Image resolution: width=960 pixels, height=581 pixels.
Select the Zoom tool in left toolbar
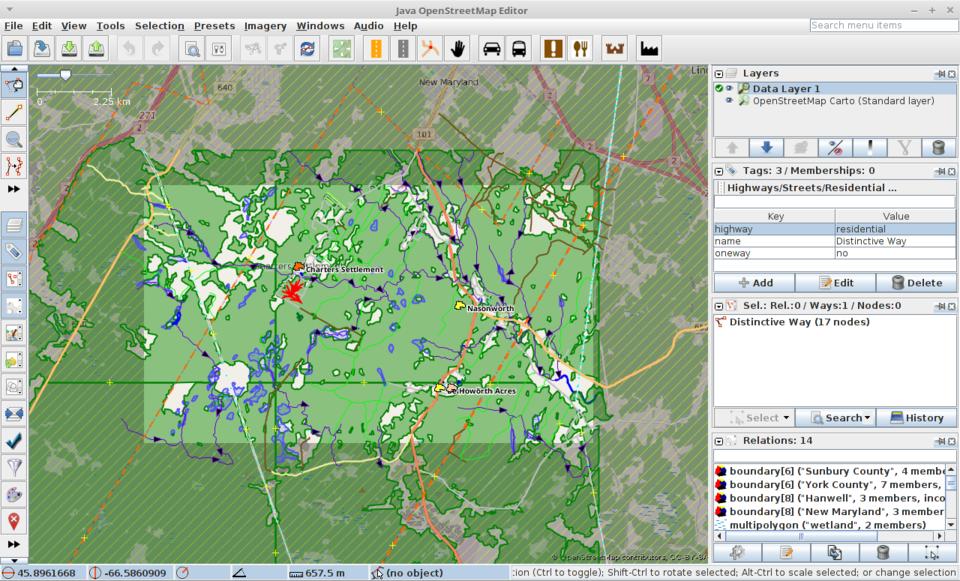click(14, 140)
